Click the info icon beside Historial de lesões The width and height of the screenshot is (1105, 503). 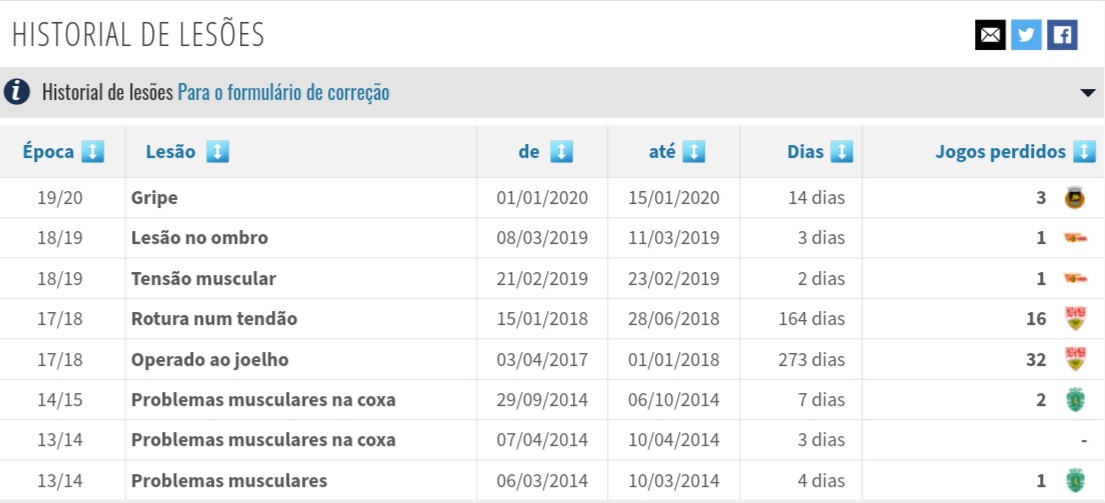(x=17, y=92)
